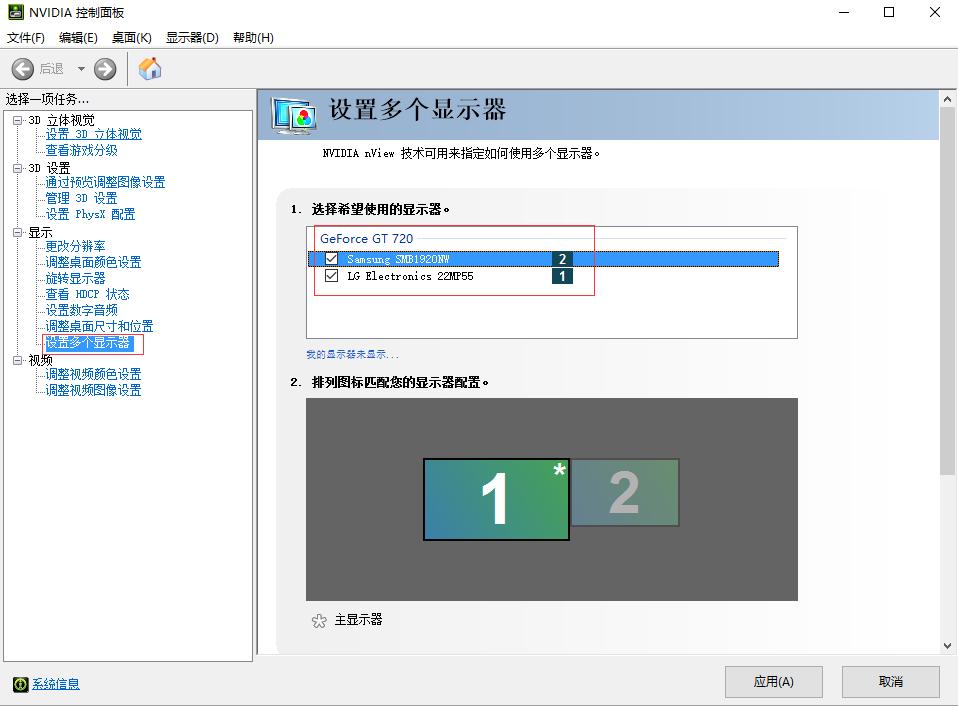Click the 应用(A) button
Image resolution: width=958 pixels, height=706 pixels.
(x=773, y=681)
